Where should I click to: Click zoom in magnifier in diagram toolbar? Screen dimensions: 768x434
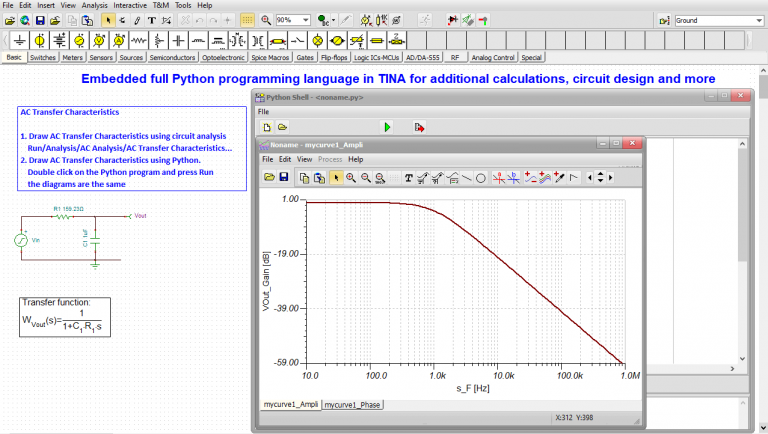351,177
